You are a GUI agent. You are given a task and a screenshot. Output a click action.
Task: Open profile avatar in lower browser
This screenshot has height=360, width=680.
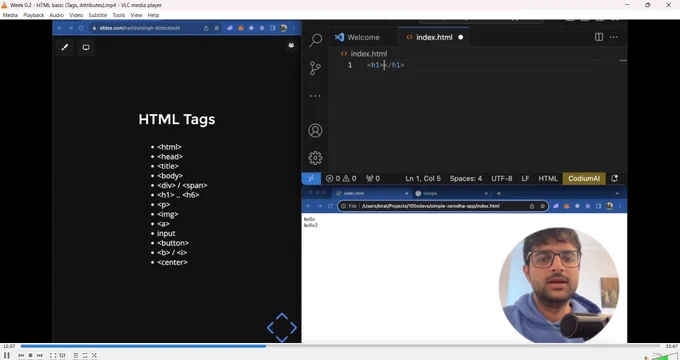(x=609, y=206)
